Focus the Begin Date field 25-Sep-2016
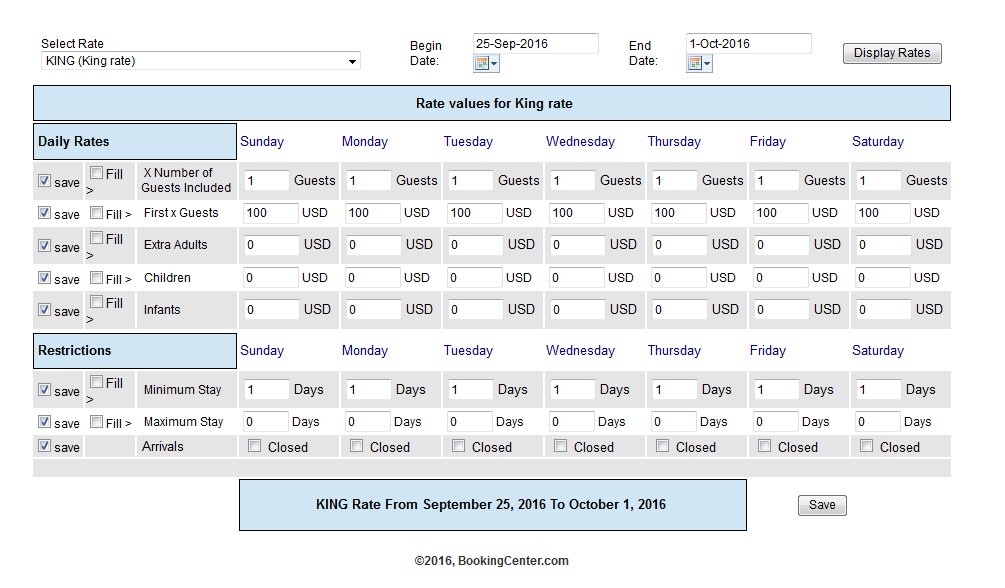This screenshot has height=588, width=1005. [x=535, y=44]
